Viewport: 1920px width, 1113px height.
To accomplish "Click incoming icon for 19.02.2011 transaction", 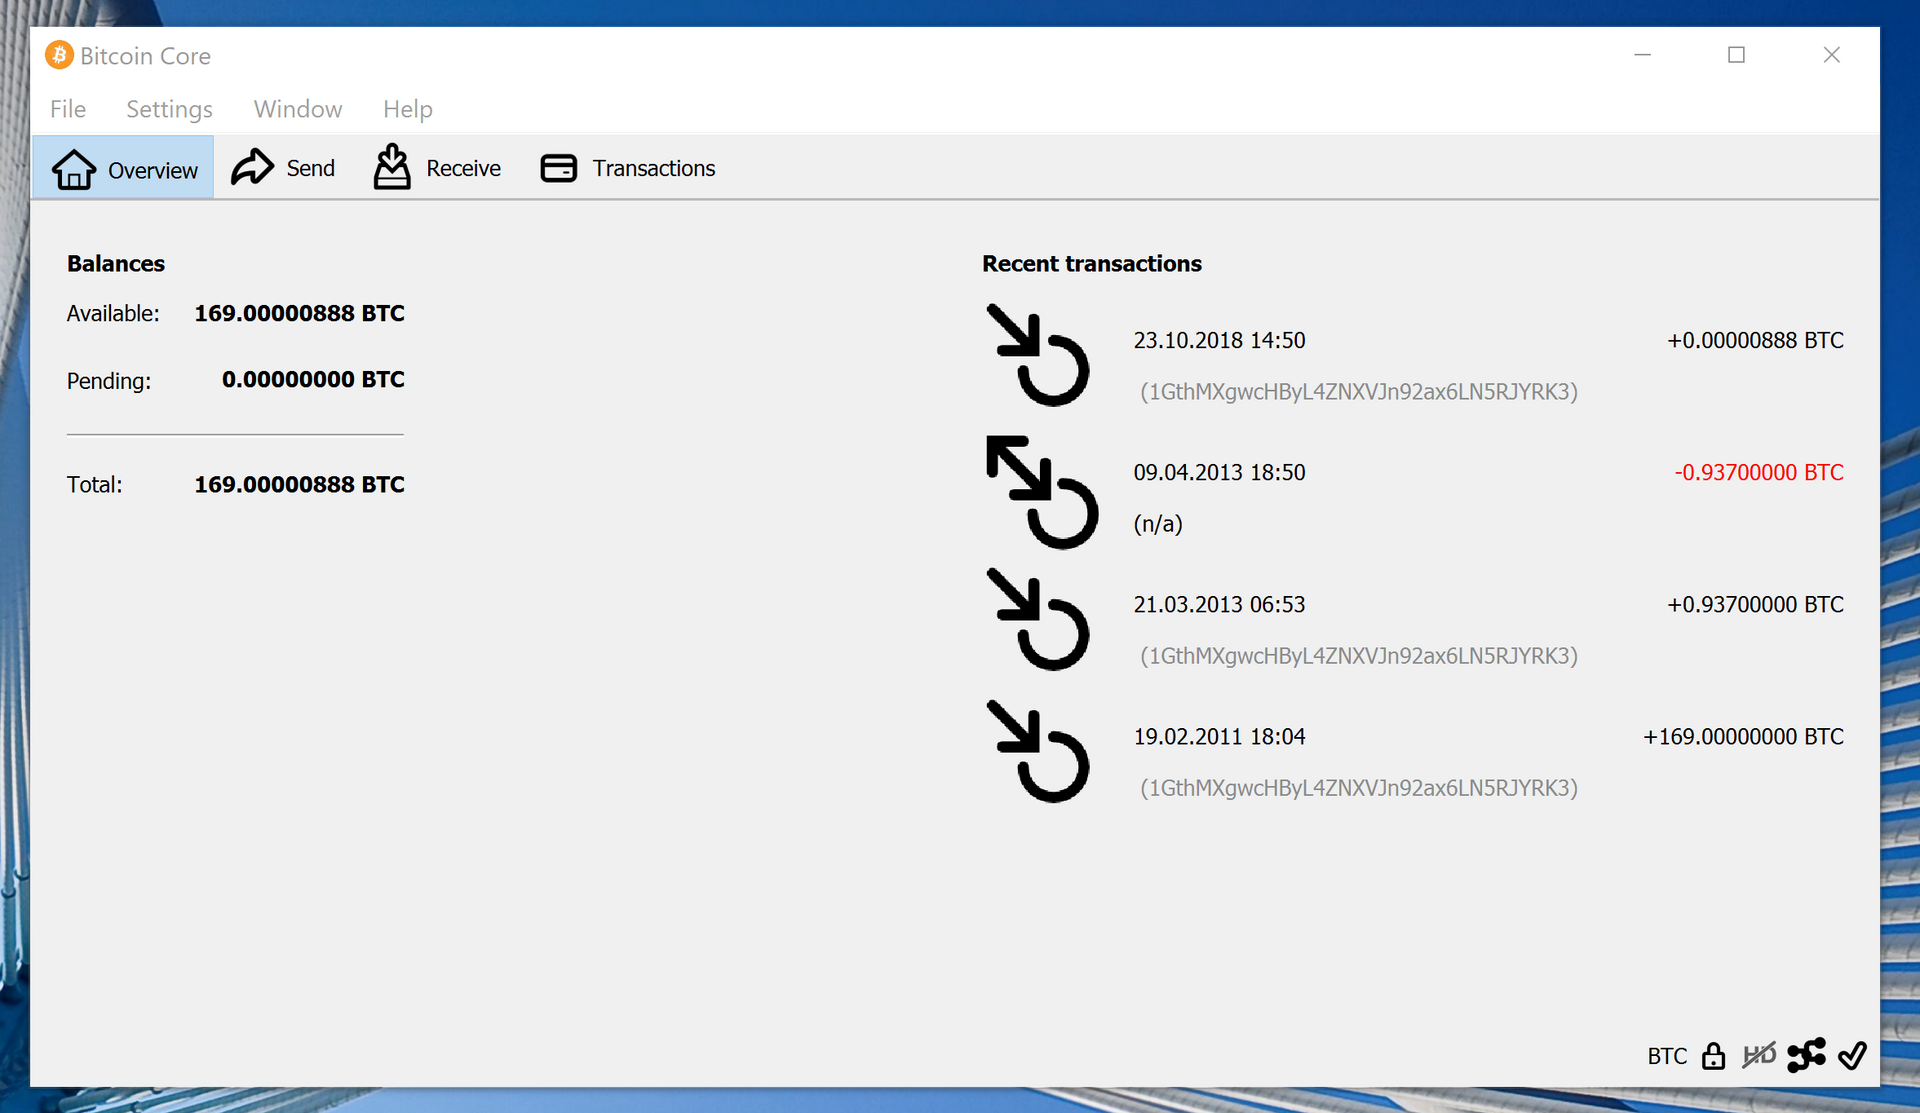I will pyautogui.click(x=1038, y=752).
